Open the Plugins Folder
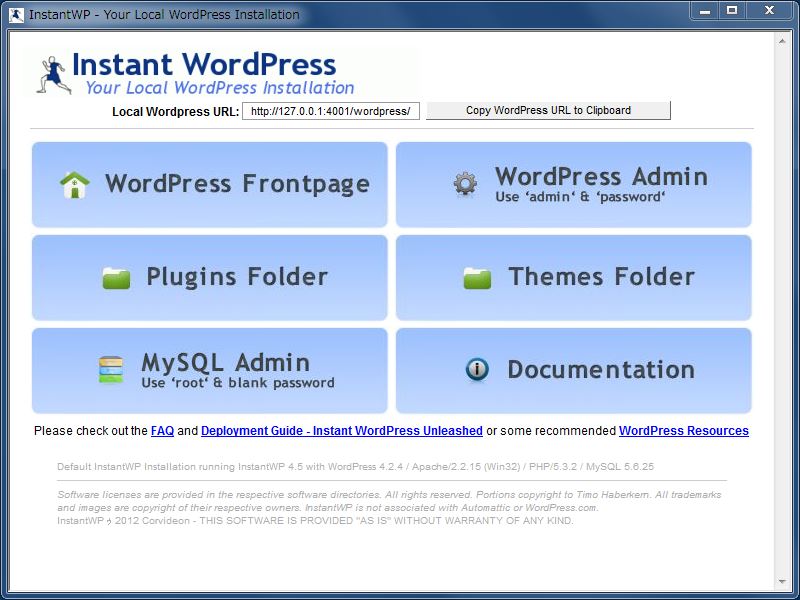 click(x=210, y=278)
